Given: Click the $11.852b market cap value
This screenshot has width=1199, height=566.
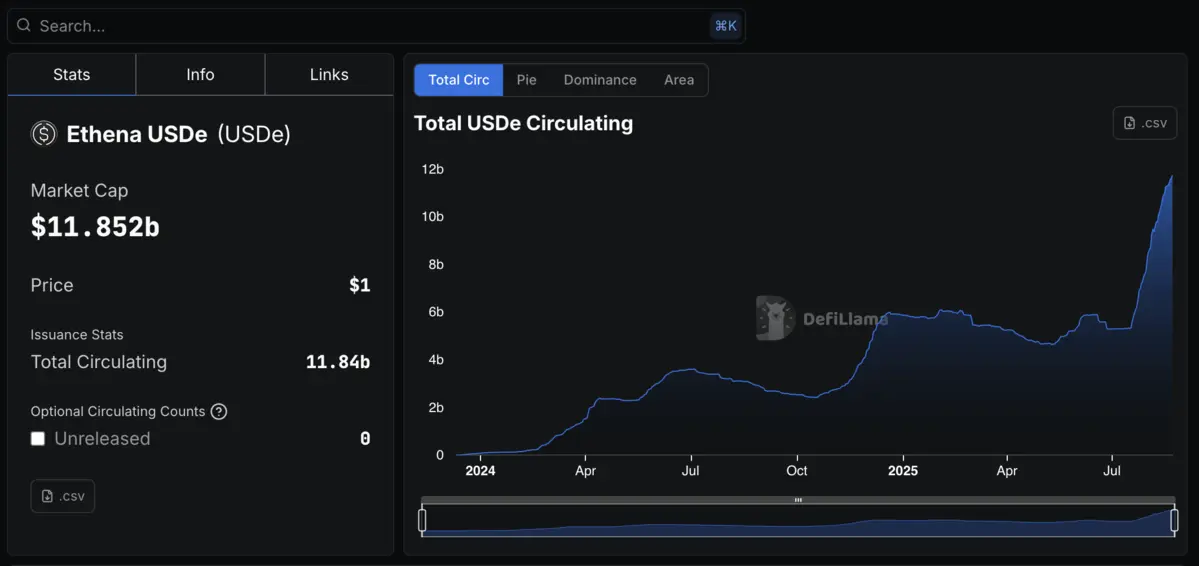Looking at the screenshot, I should pyautogui.click(x=95, y=227).
